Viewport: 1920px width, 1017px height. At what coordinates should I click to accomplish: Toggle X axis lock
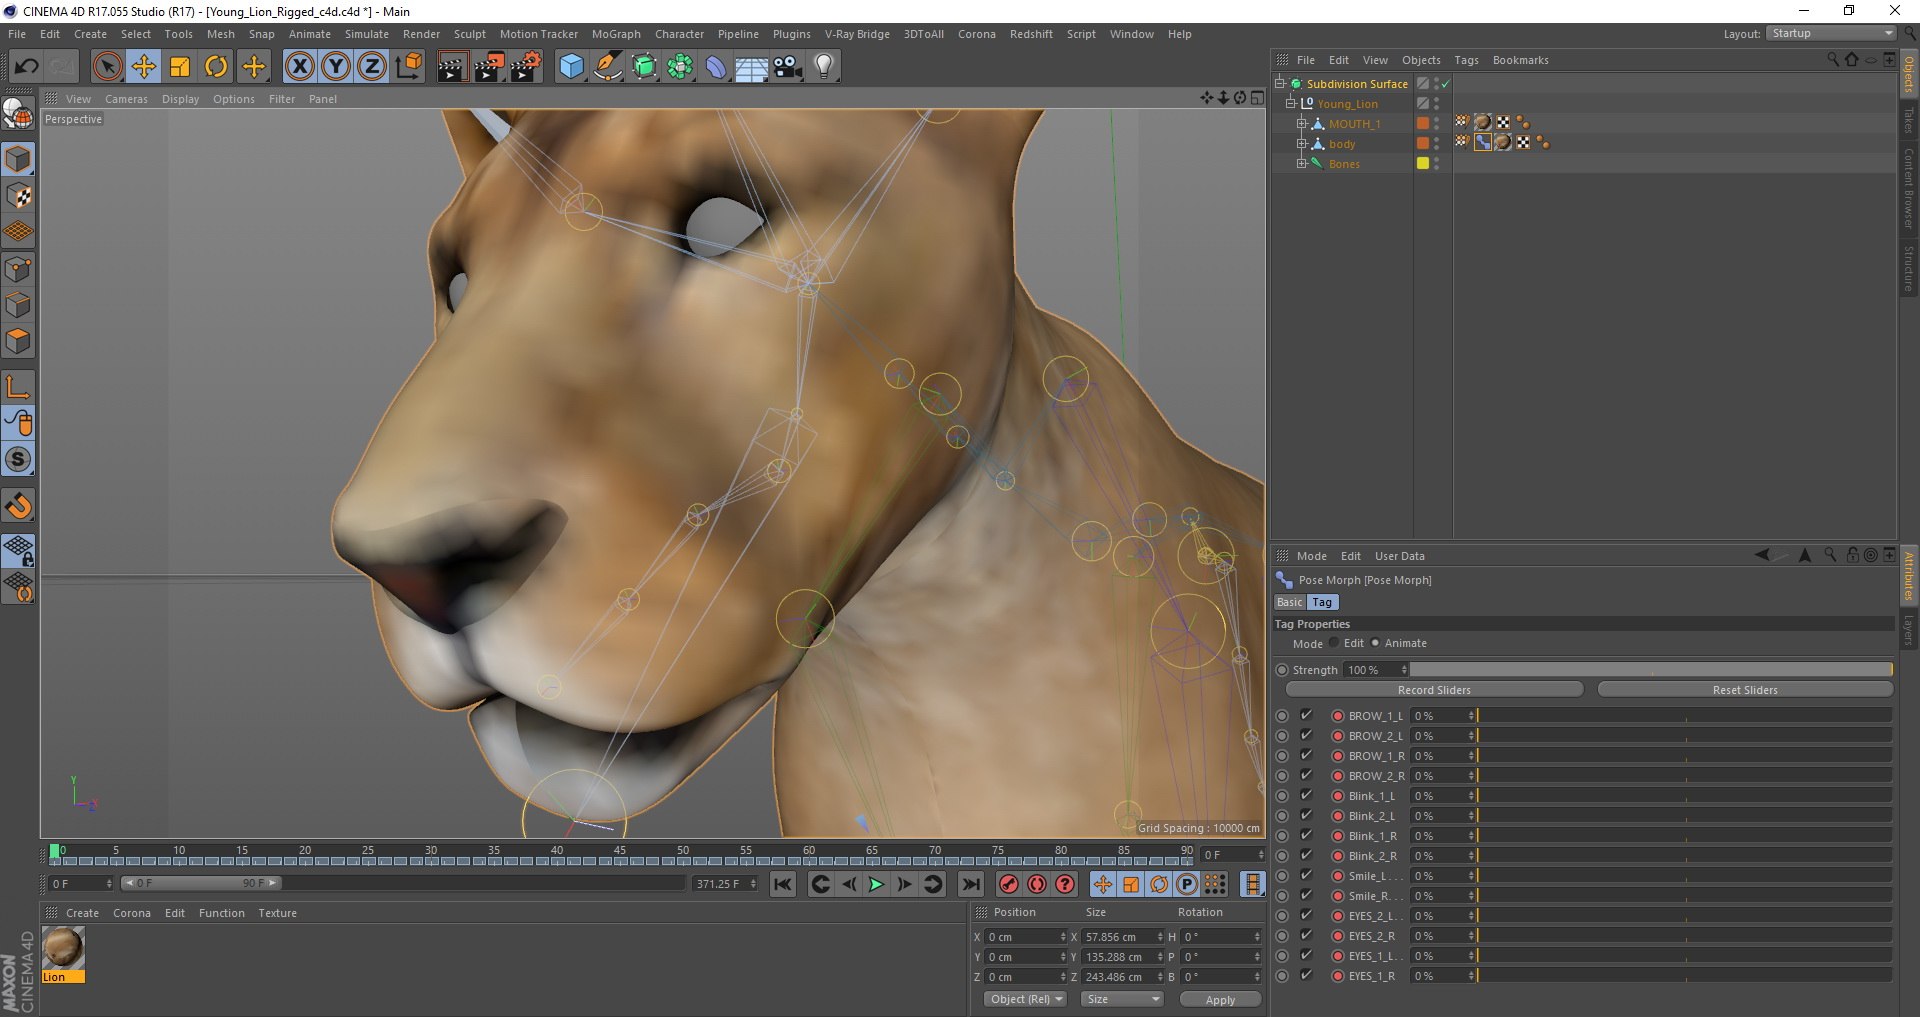[299, 67]
